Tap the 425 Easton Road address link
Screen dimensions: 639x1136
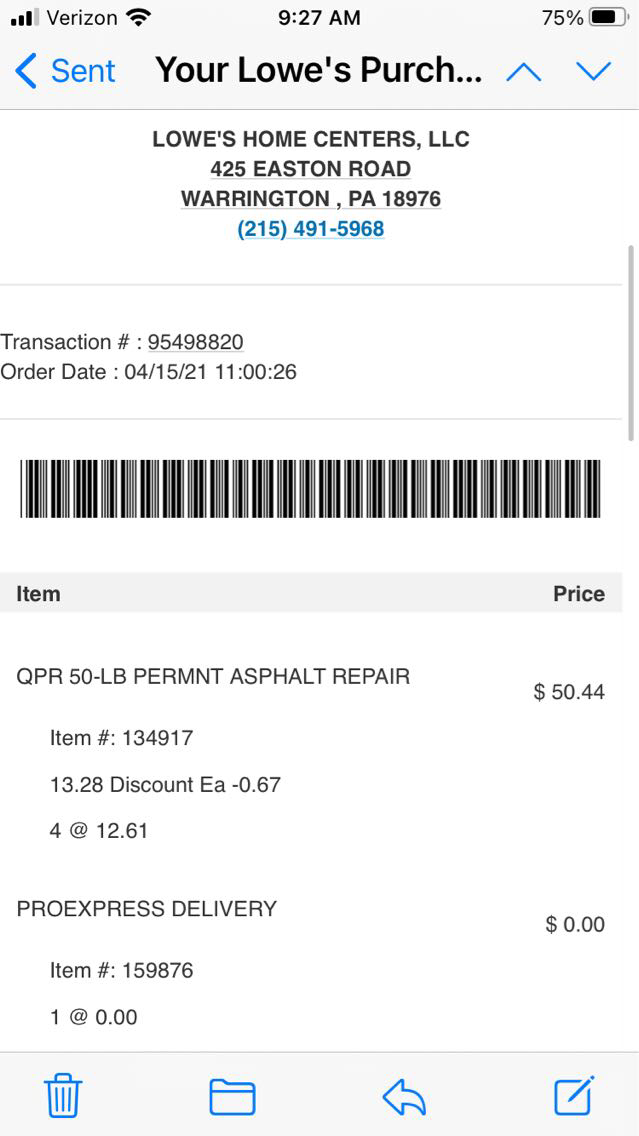coord(311,169)
